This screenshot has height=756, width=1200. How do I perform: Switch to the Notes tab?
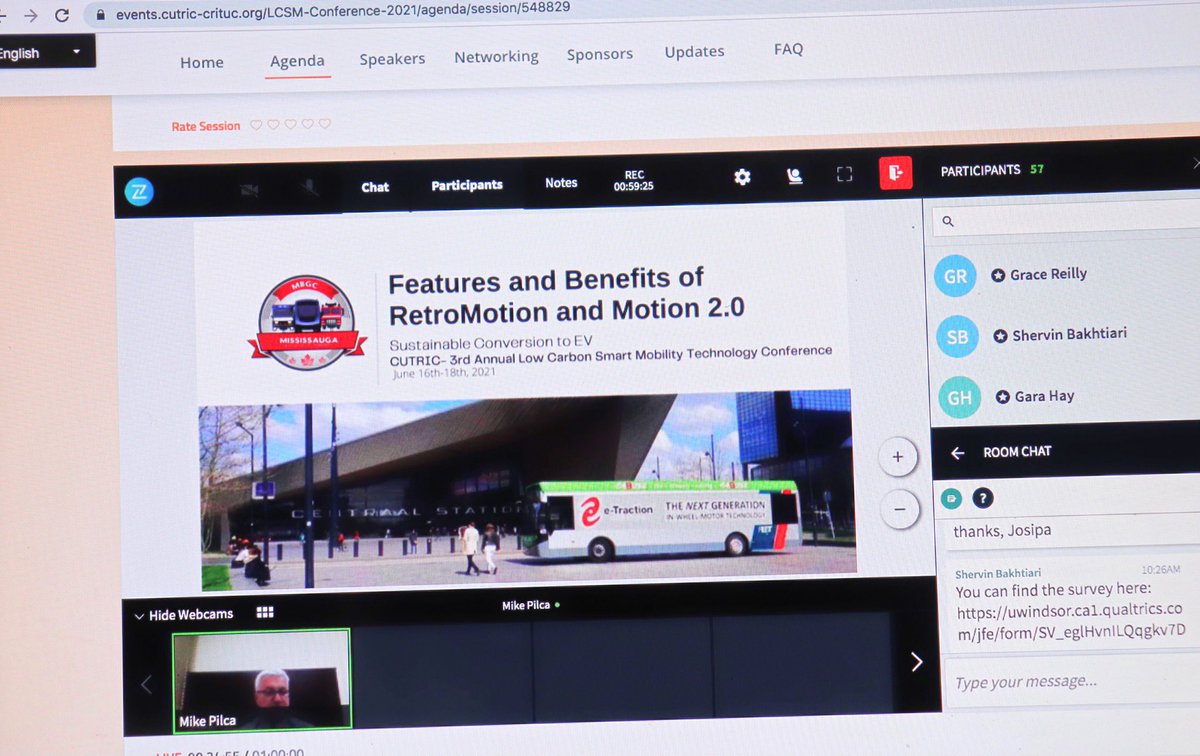point(561,183)
